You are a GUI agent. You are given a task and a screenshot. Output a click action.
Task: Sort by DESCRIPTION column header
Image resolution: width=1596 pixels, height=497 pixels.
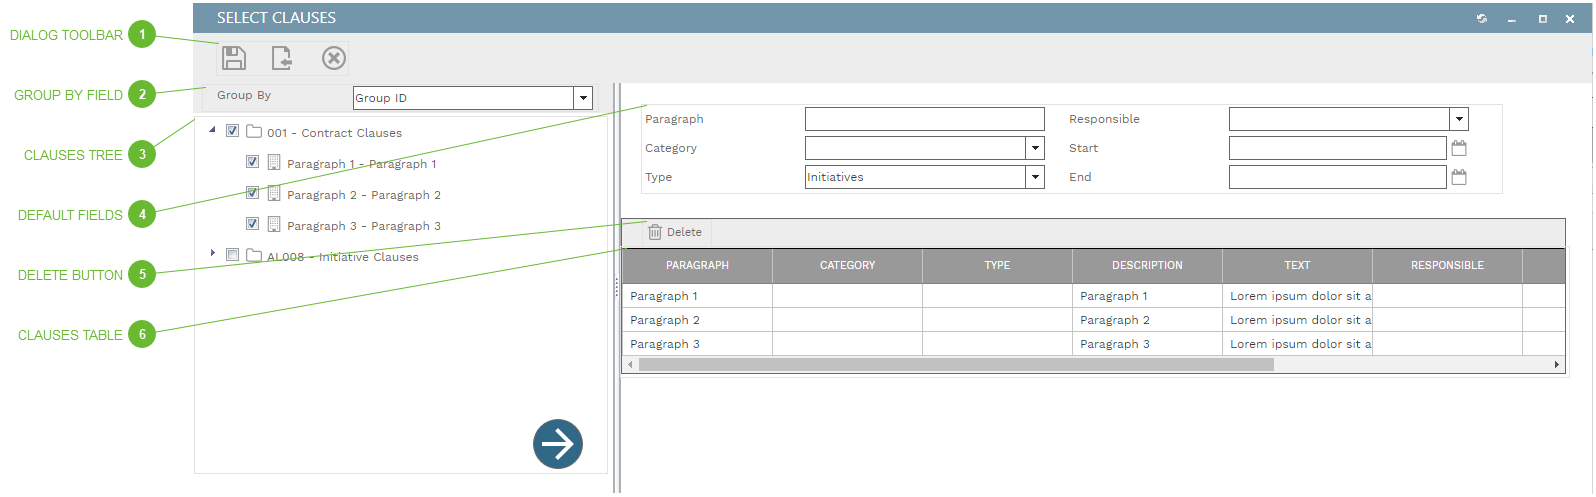point(1147,266)
